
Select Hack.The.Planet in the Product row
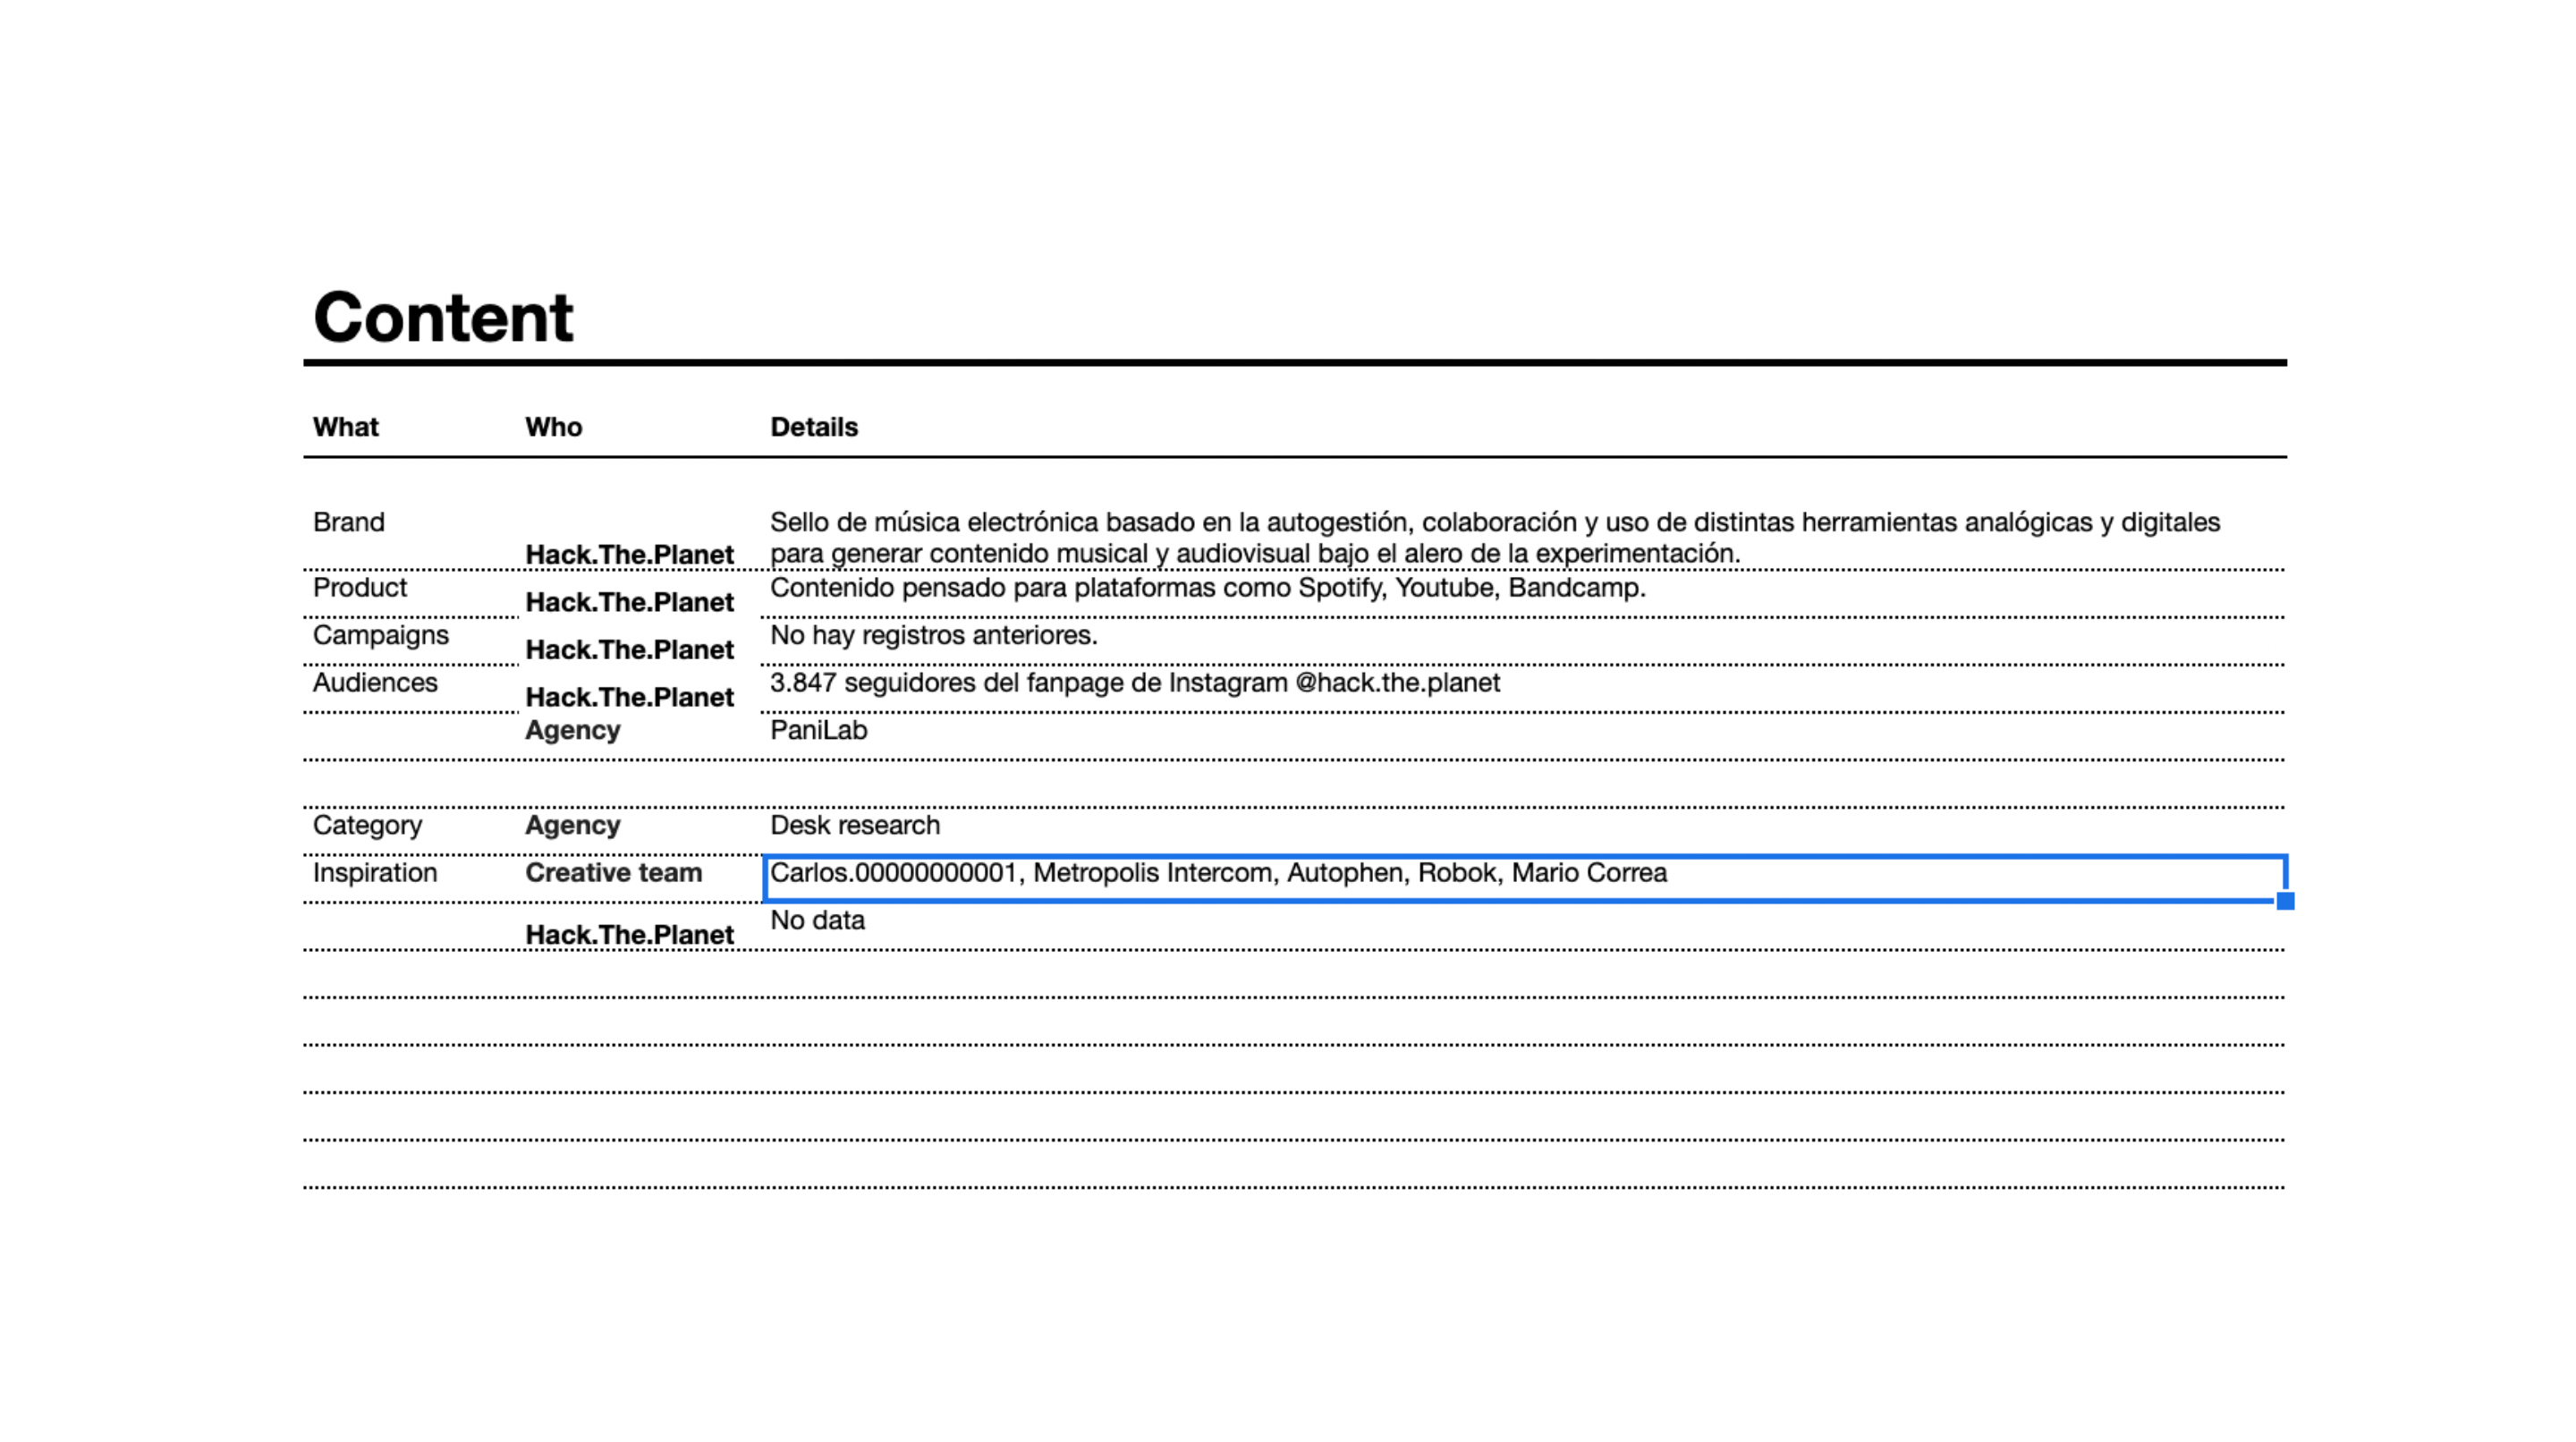(630, 602)
